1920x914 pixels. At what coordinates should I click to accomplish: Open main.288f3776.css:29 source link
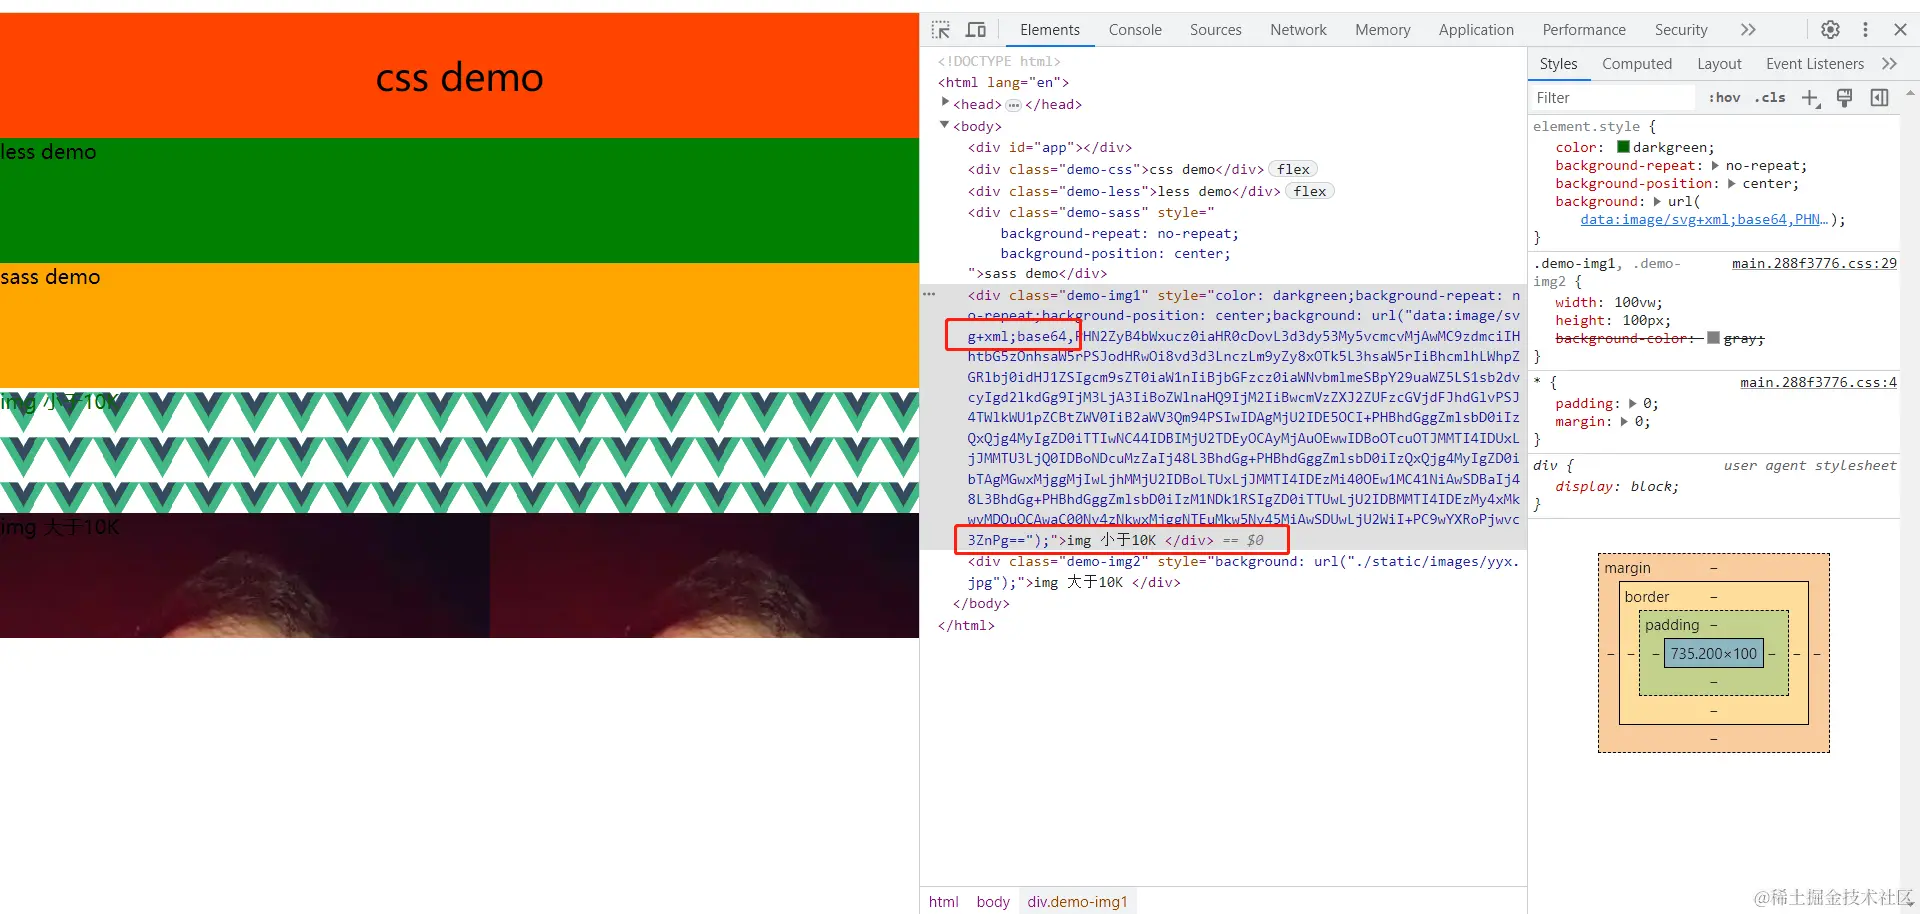coord(1814,263)
